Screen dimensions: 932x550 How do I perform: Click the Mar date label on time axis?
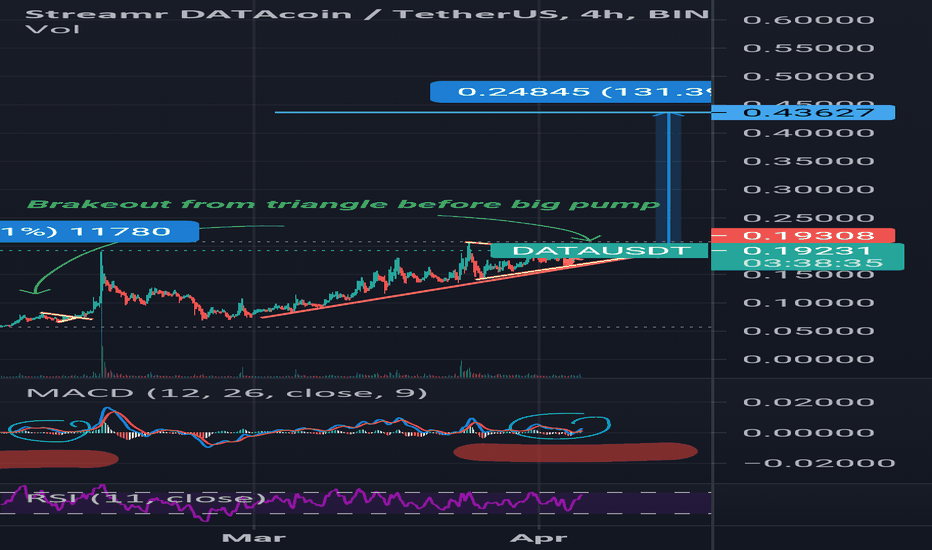pyautogui.click(x=254, y=538)
